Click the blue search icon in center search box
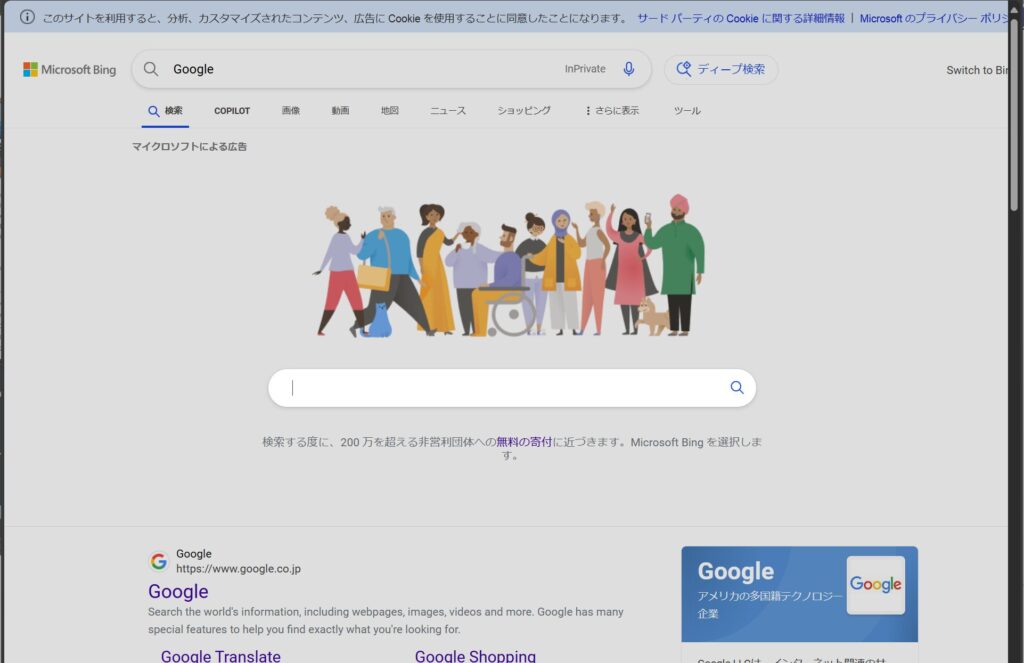Viewport: 1024px width, 663px height. click(737, 387)
